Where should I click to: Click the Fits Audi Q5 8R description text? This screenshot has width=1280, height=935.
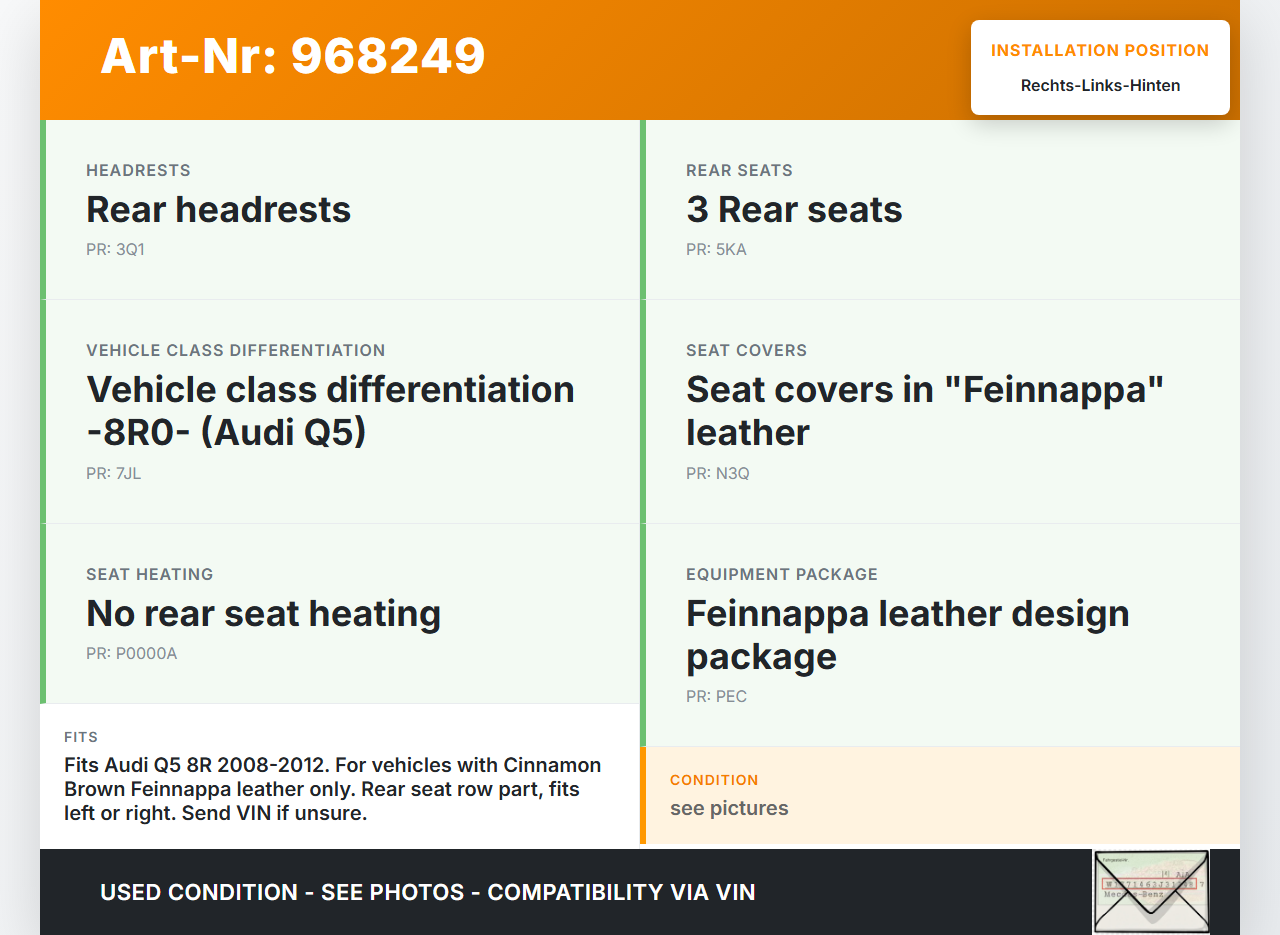332,789
